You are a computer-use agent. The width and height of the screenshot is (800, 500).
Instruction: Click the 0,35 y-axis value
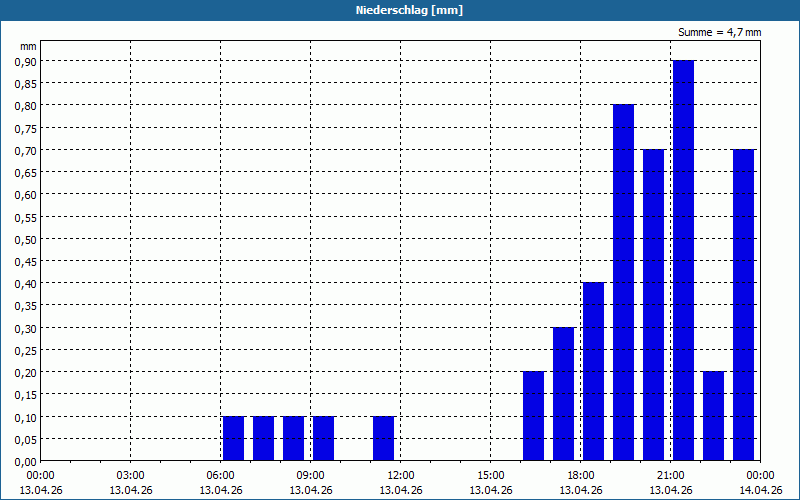[x=25, y=306]
